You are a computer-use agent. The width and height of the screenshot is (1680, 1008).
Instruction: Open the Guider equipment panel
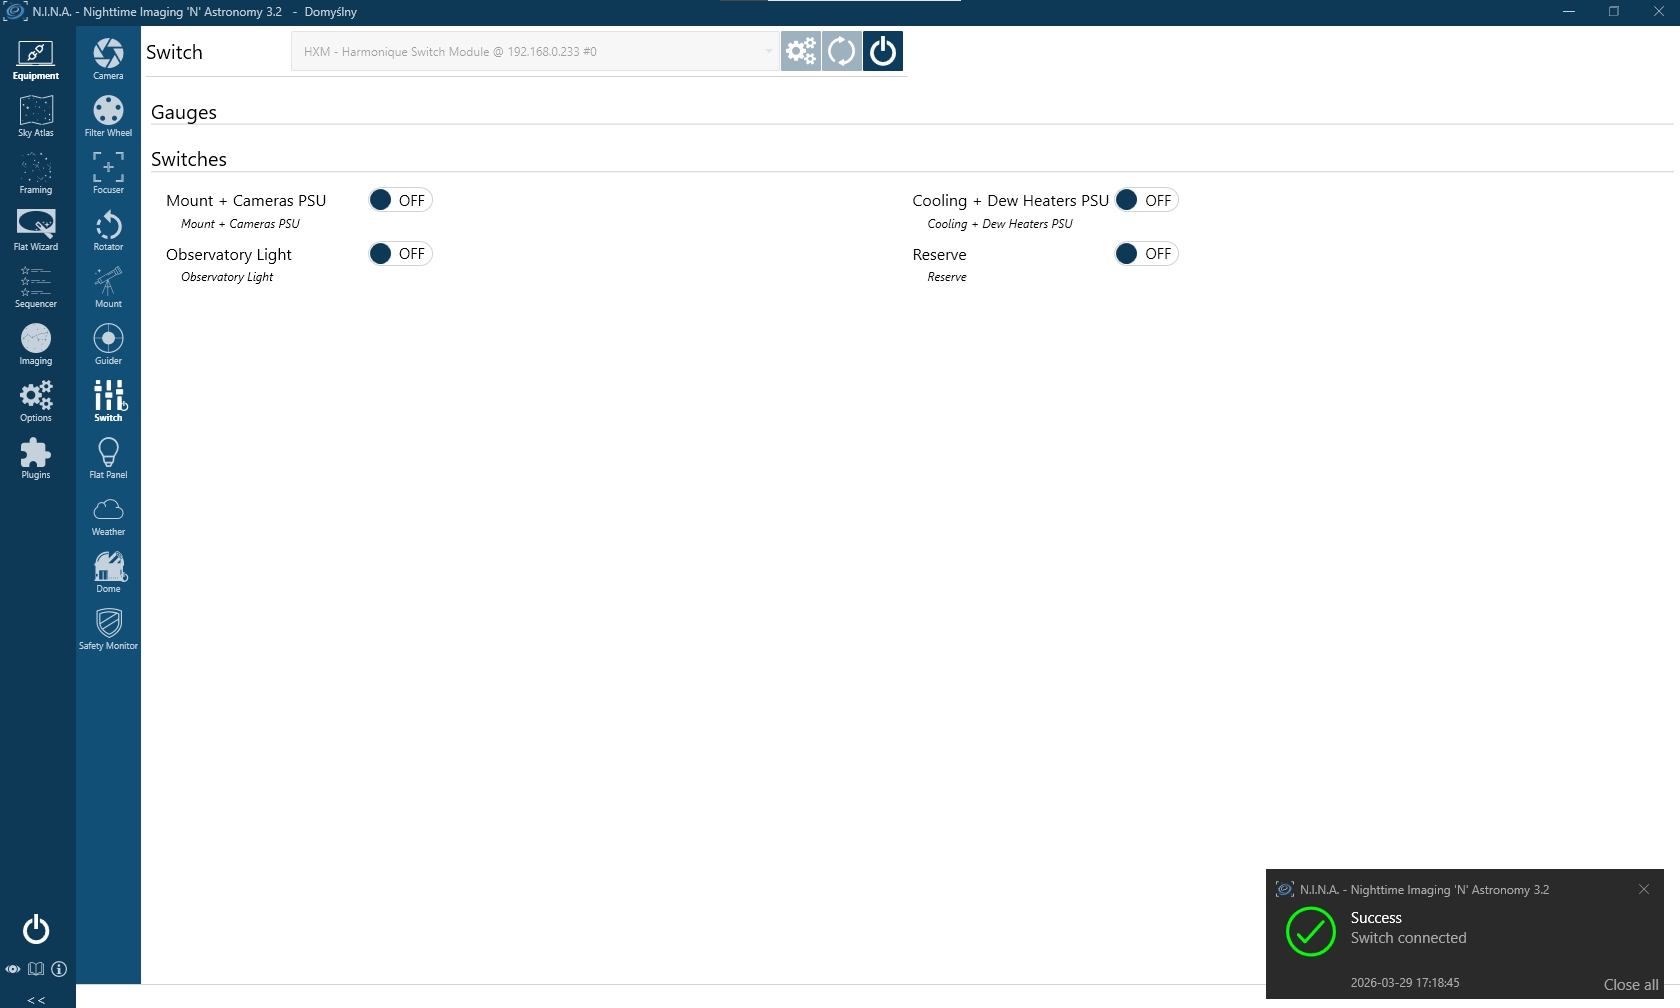click(x=108, y=343)
